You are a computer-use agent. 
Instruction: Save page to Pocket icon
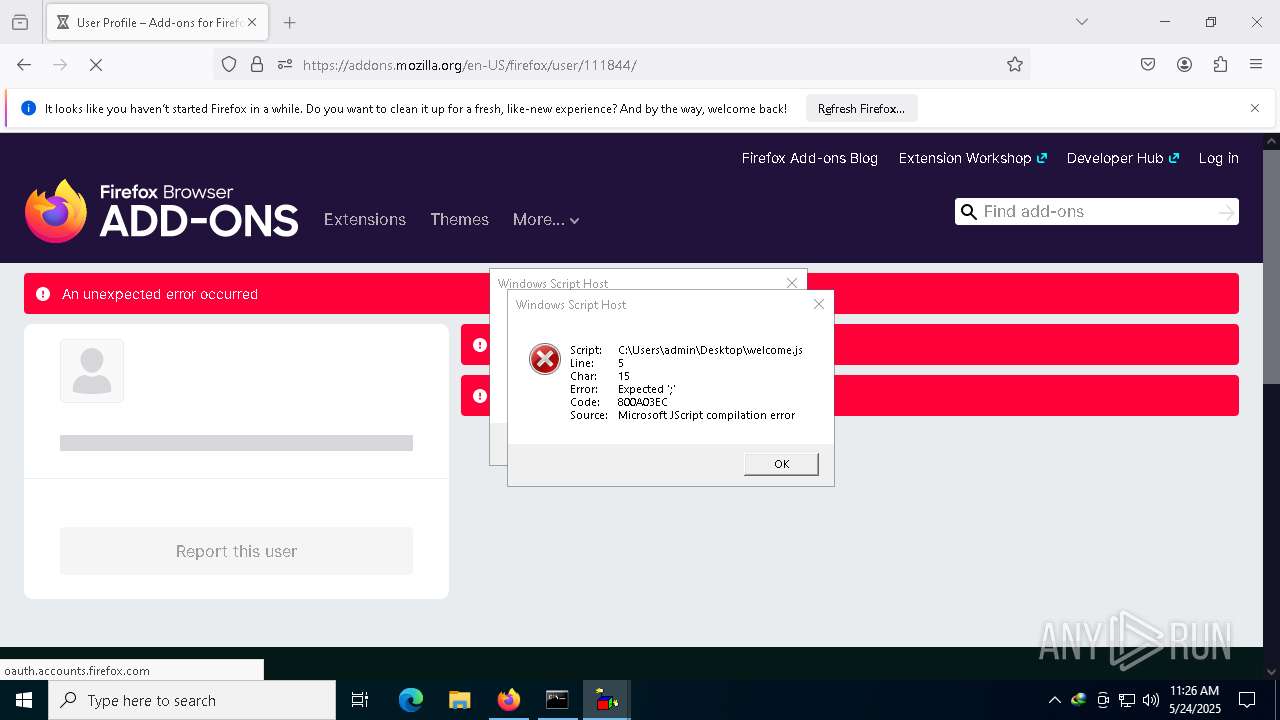point(1148,64)
